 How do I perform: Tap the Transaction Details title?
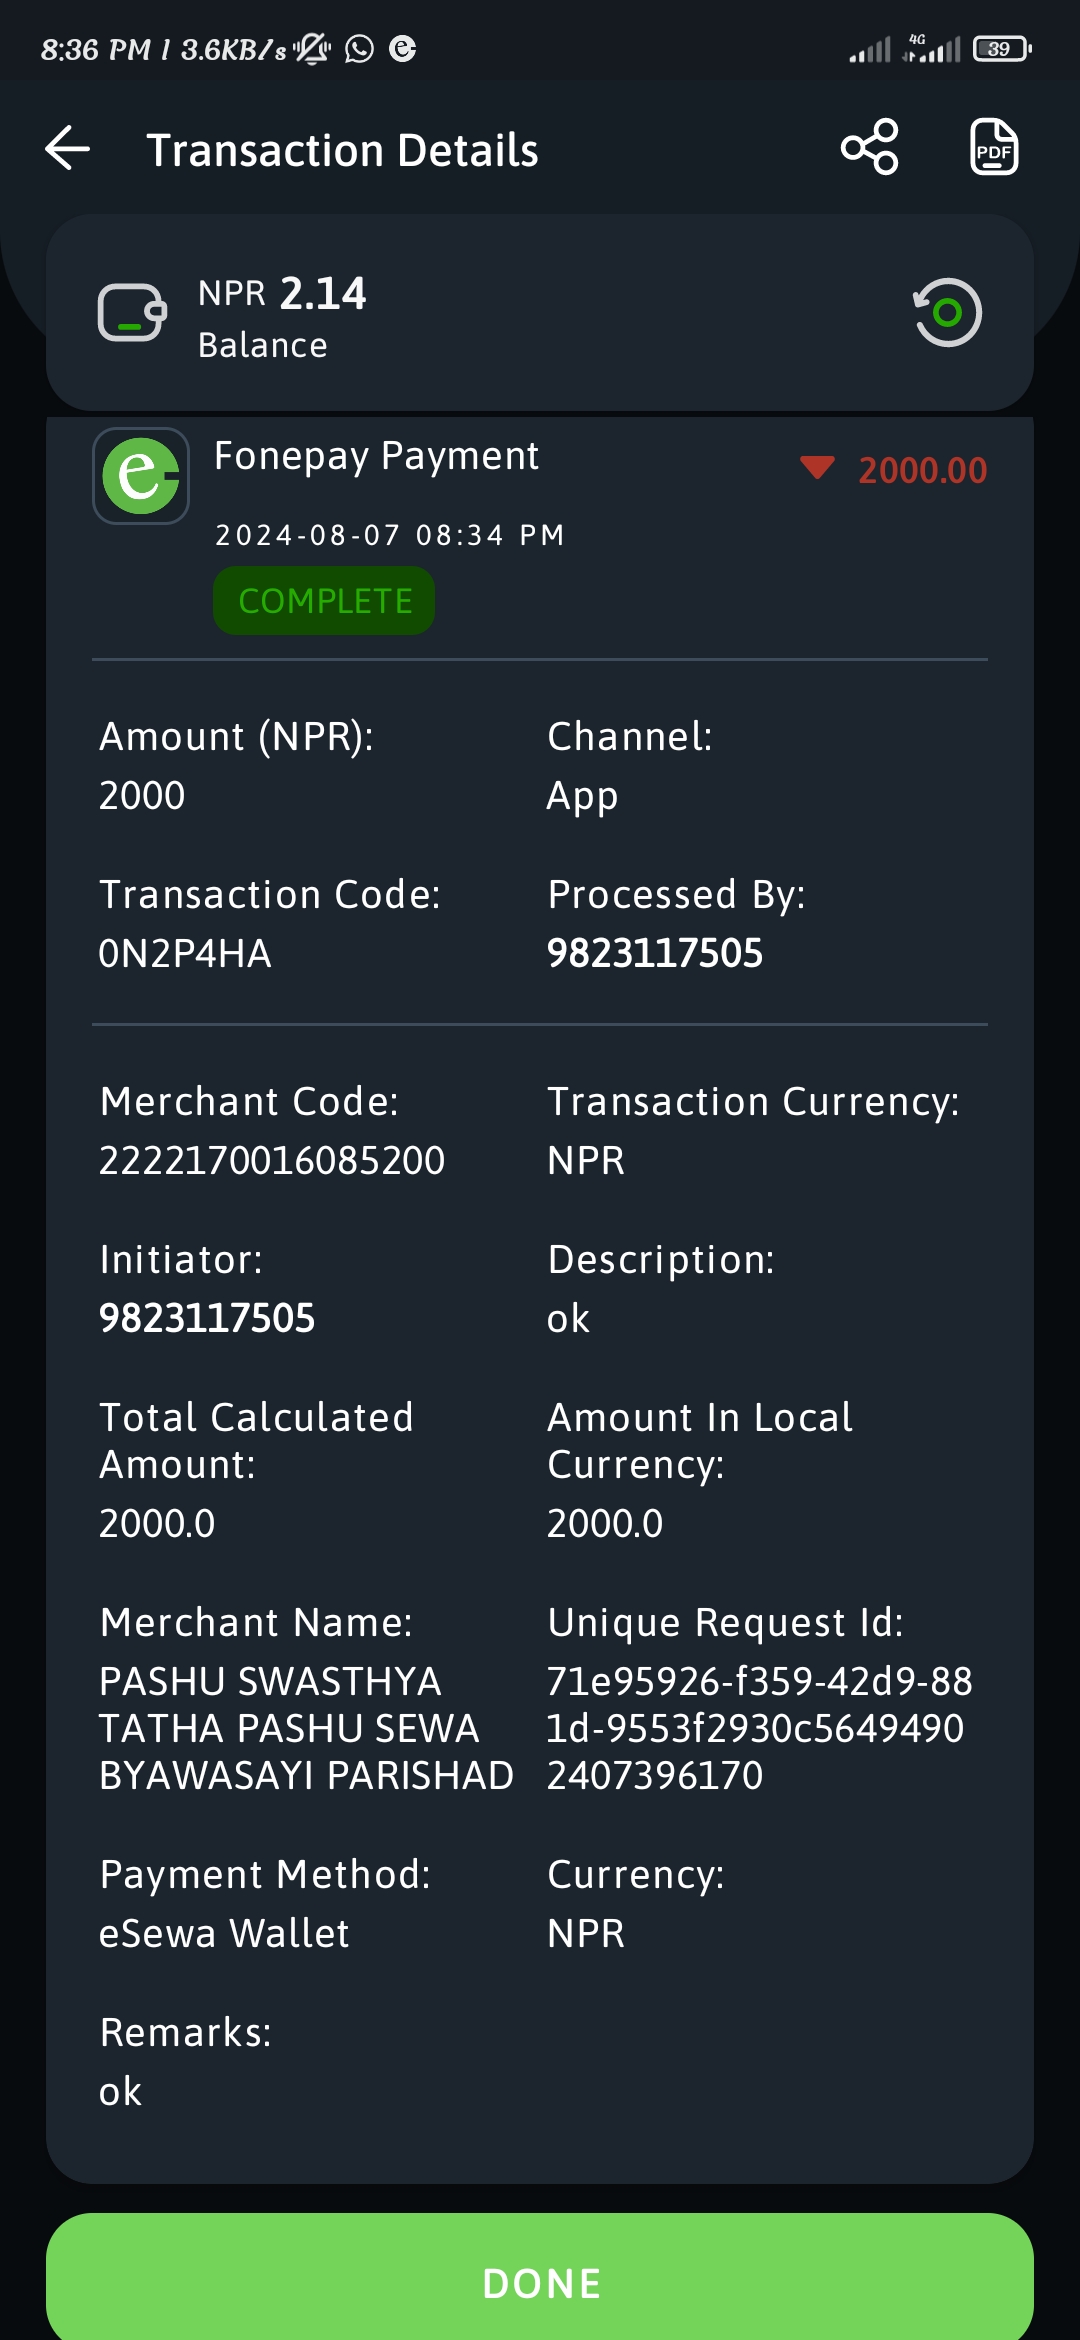coord(342,150)
